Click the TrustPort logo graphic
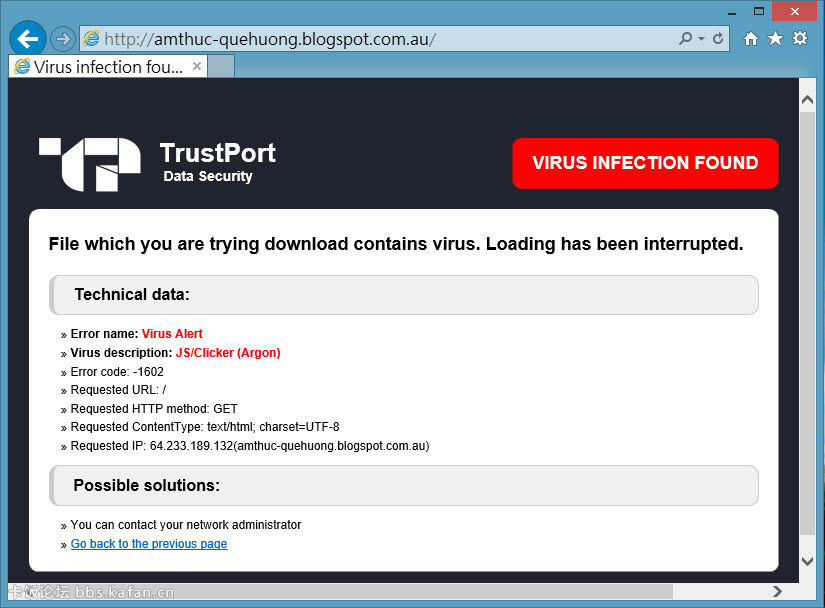 90,164
